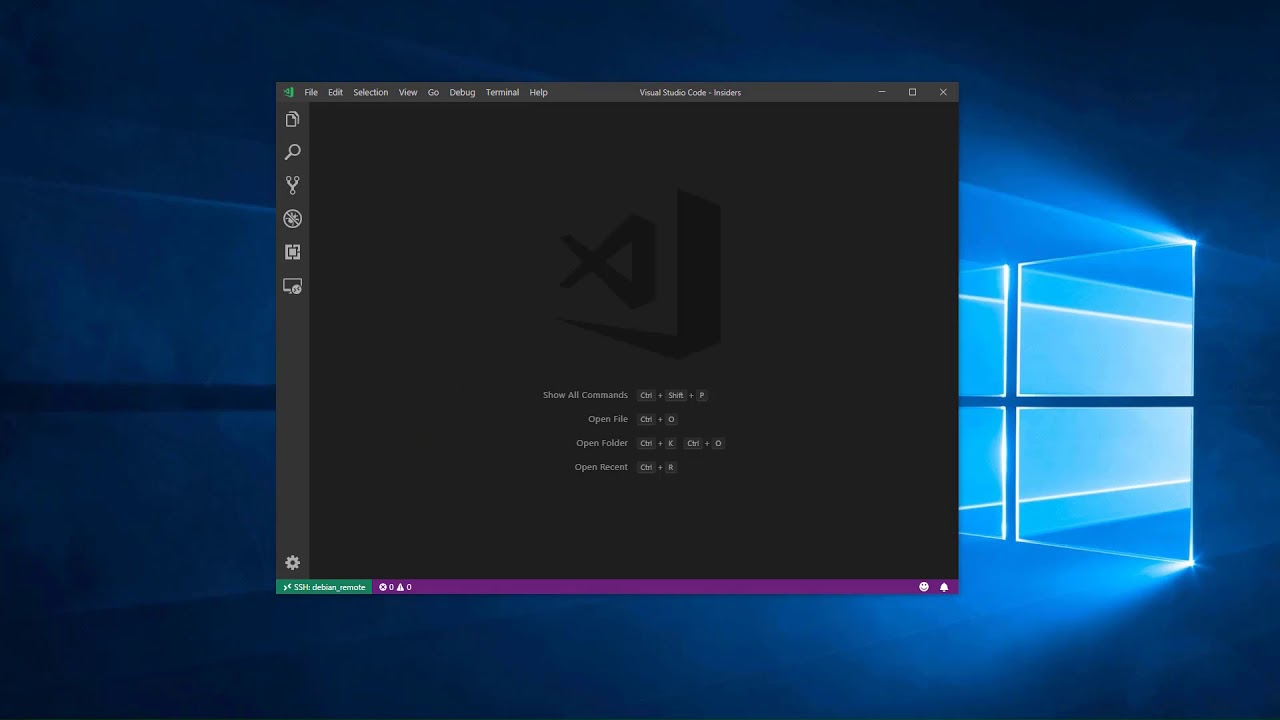Open the Manage gear icon
The height and width of the screenshot is (720, 1280).
tap(292, 563)
